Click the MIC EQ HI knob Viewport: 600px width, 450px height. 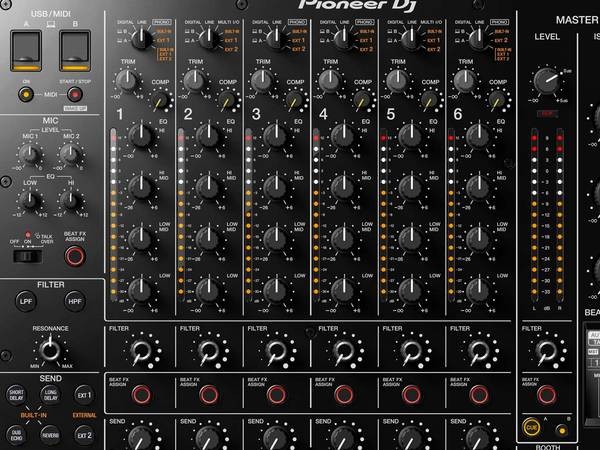coord(70,200)
